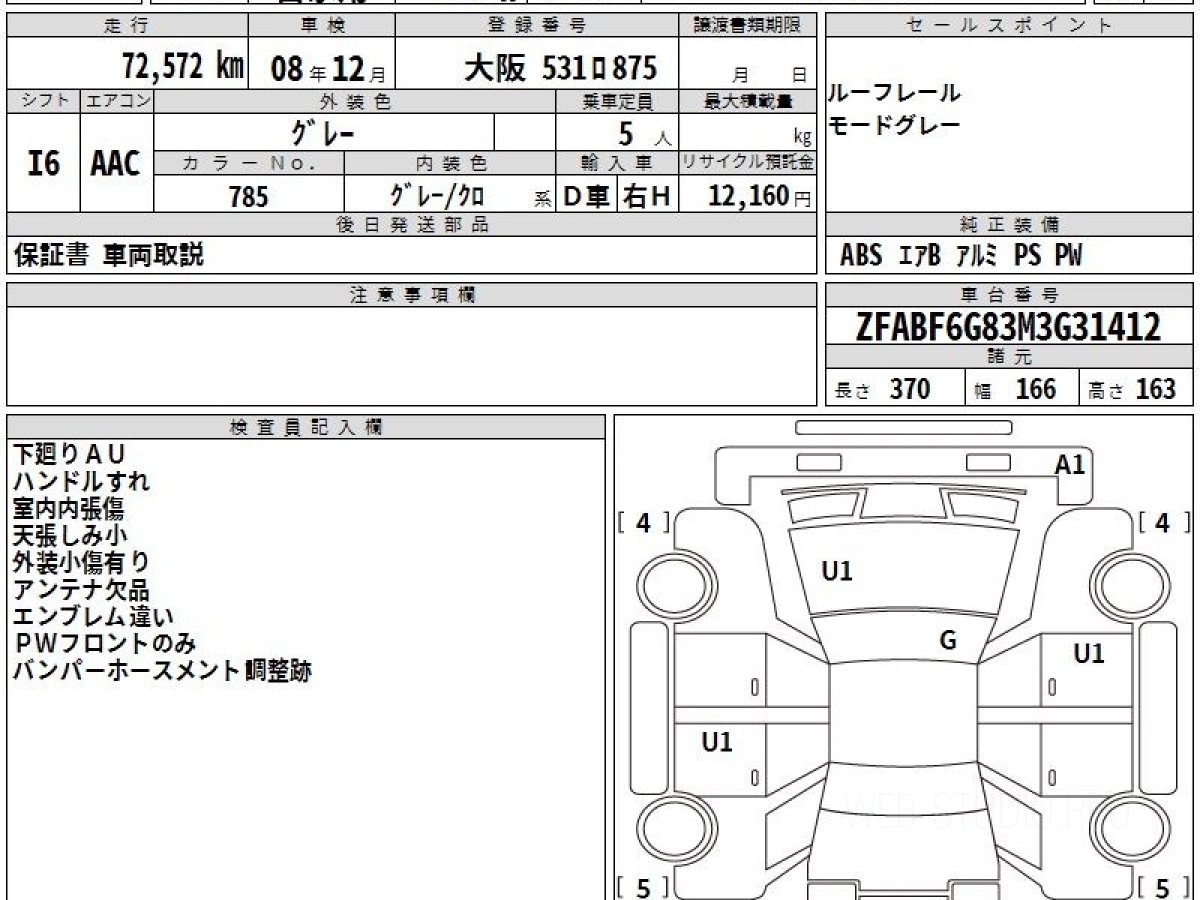Click the G mark on the windshield

pos(947,640)
